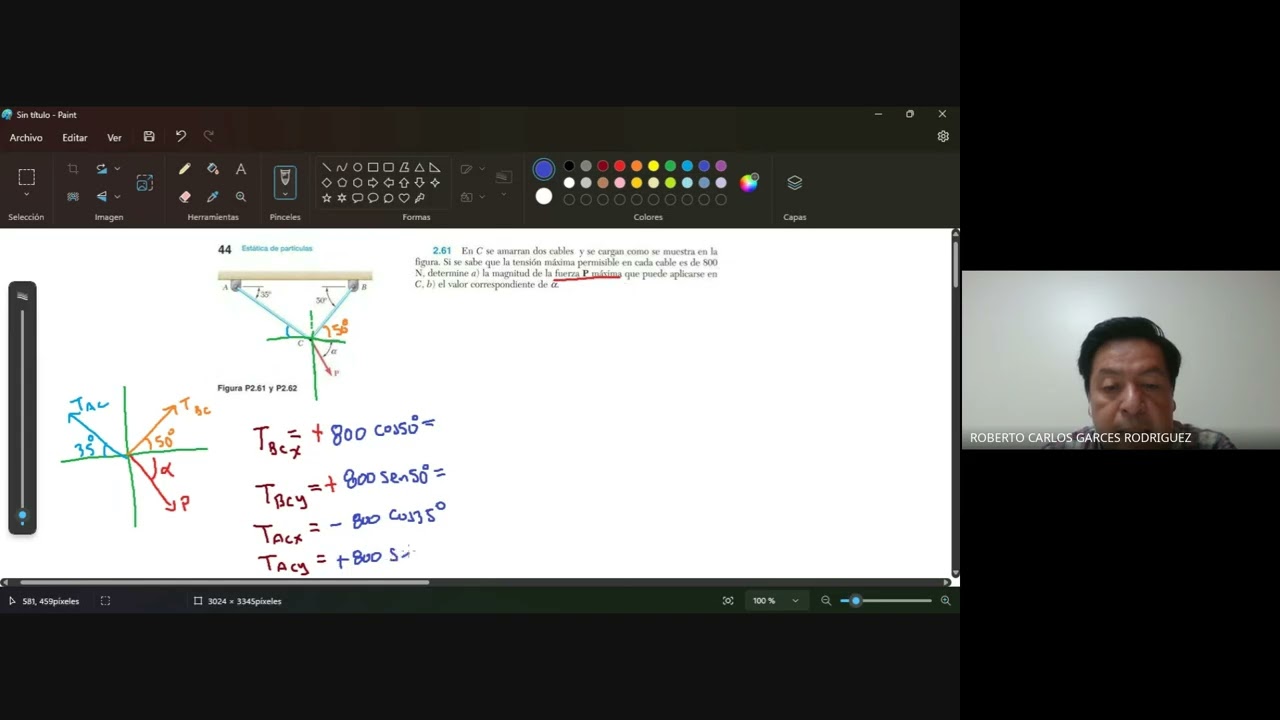Viewport: 1280px width, 720px height.
Task: Click the rotate image icon
Action: tap(101, 169)
